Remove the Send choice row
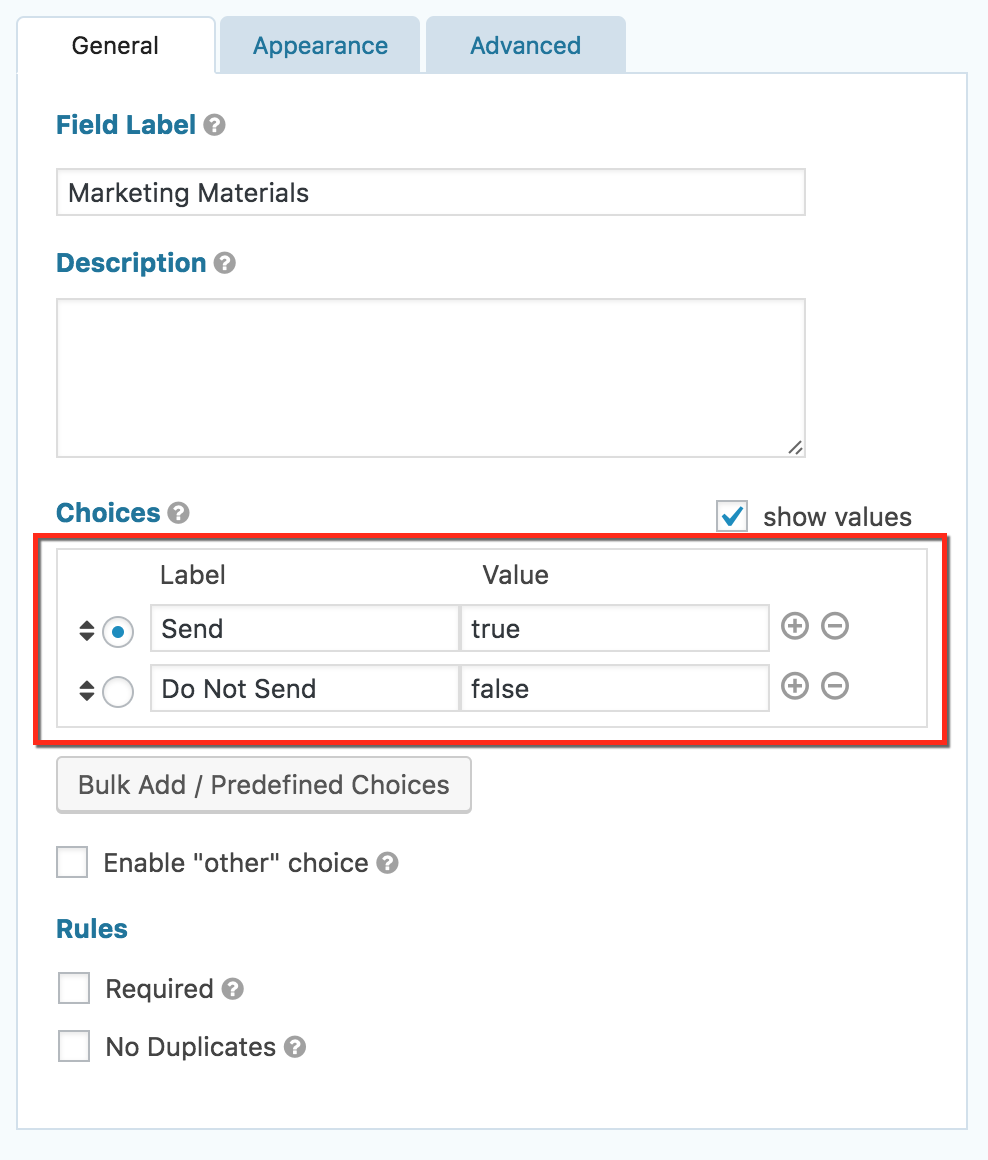The image size is (988, 1160). click(835, 627)
